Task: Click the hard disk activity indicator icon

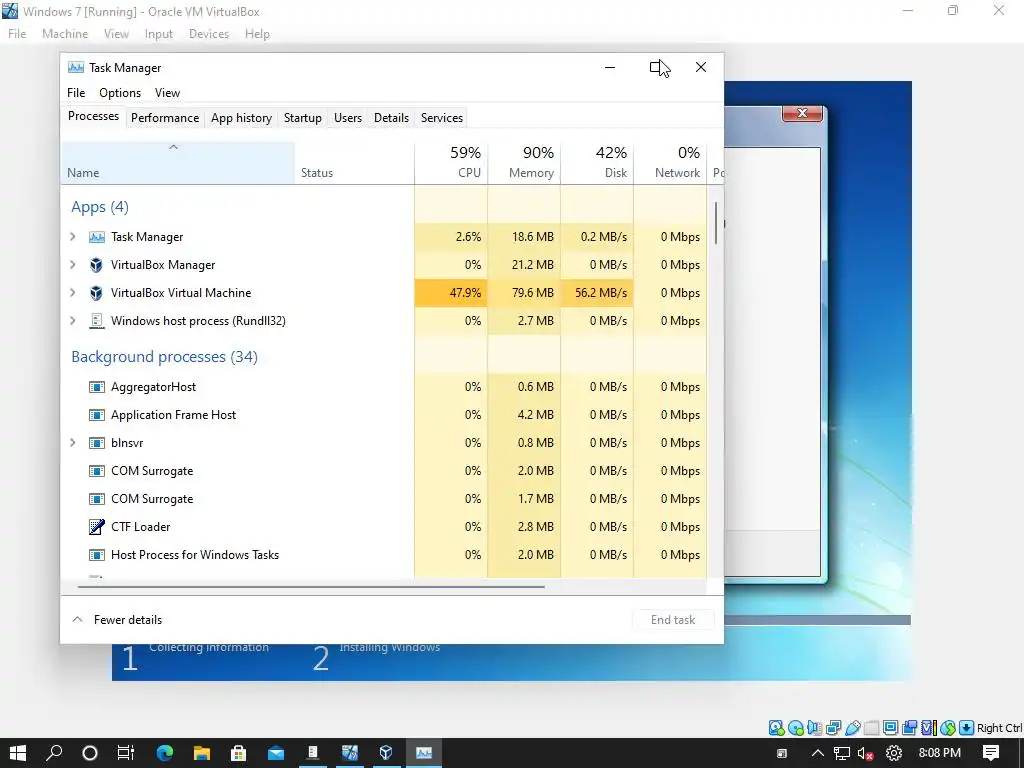Action: [x=776, y=728]
